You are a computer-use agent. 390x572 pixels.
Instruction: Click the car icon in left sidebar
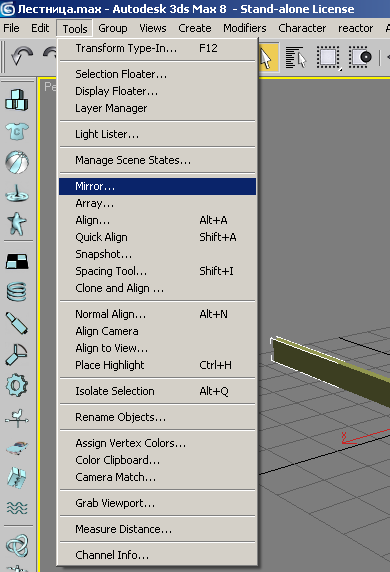(x=17, y=447)
